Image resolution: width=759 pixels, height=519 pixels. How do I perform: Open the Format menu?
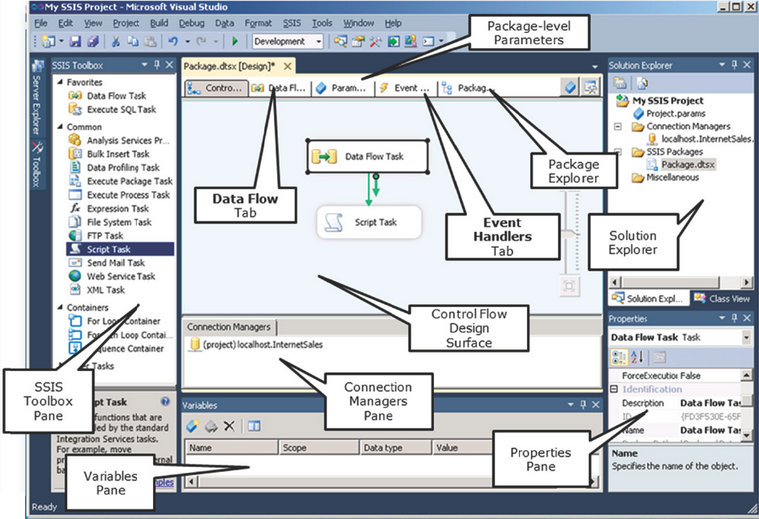(258, 23)
